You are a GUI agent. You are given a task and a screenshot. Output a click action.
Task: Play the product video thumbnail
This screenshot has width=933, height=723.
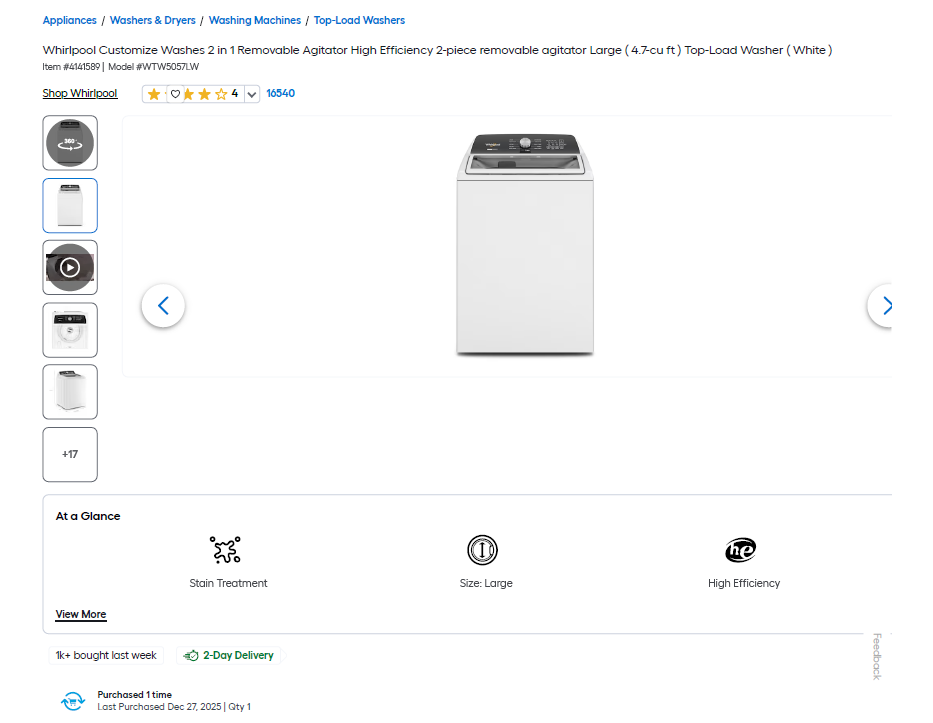coord(70,267)
